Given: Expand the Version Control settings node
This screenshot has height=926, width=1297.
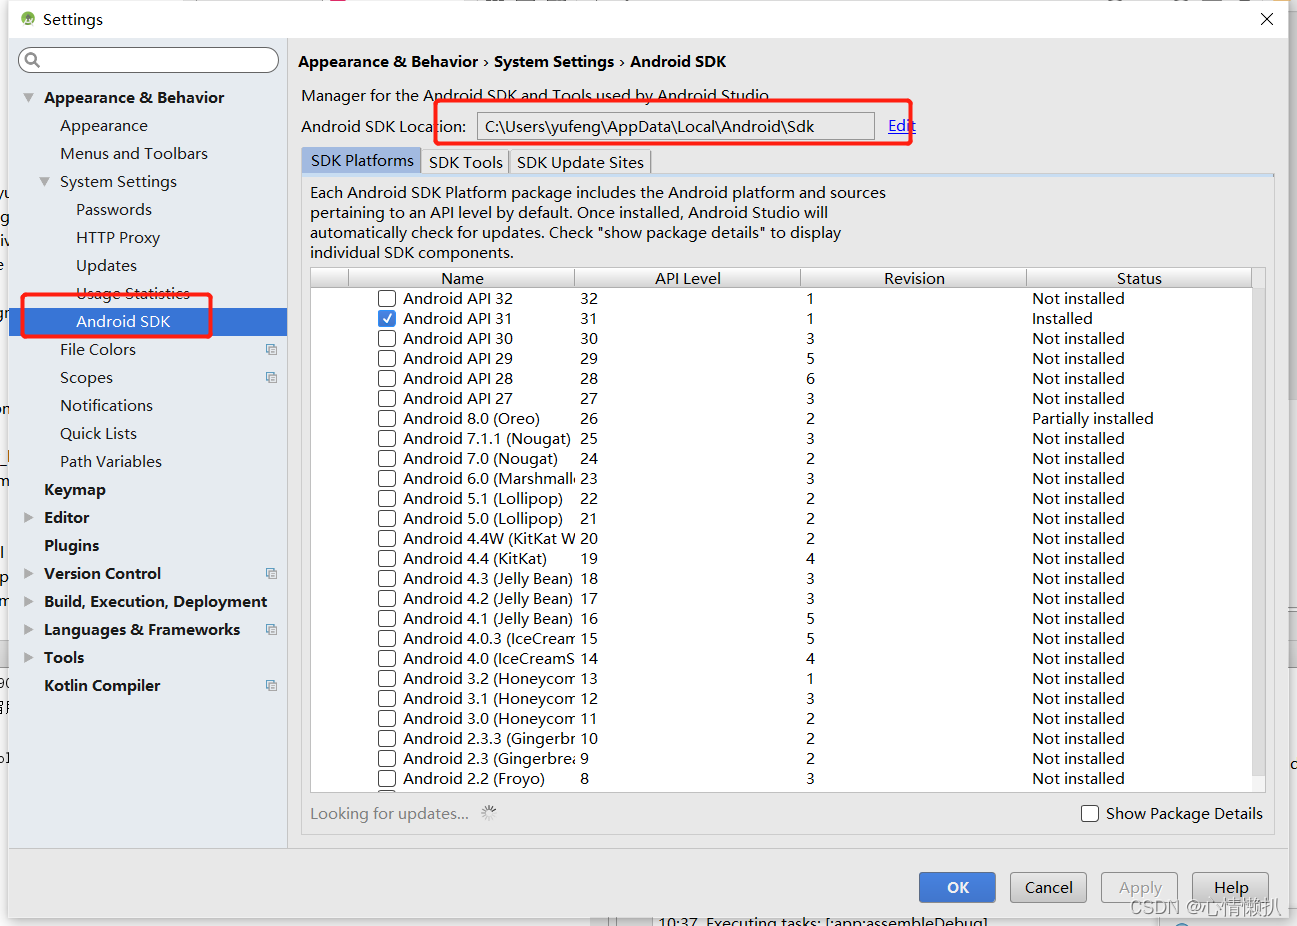Looking at the screenshot, I should pyautogui.click(x=28, y=573).
